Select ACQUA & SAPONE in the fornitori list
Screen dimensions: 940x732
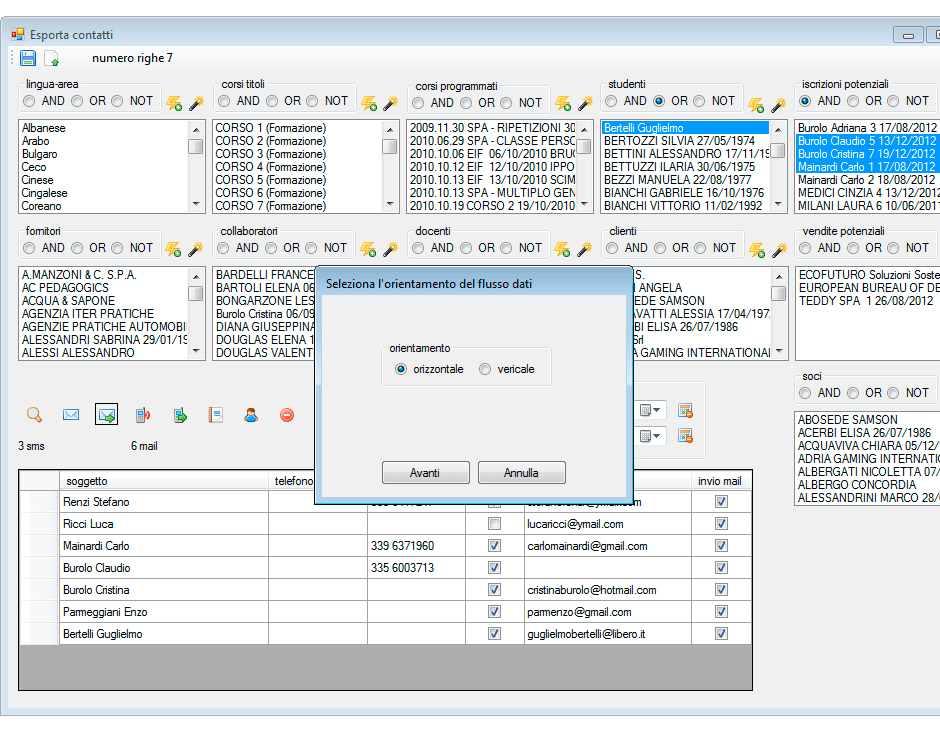68,301
